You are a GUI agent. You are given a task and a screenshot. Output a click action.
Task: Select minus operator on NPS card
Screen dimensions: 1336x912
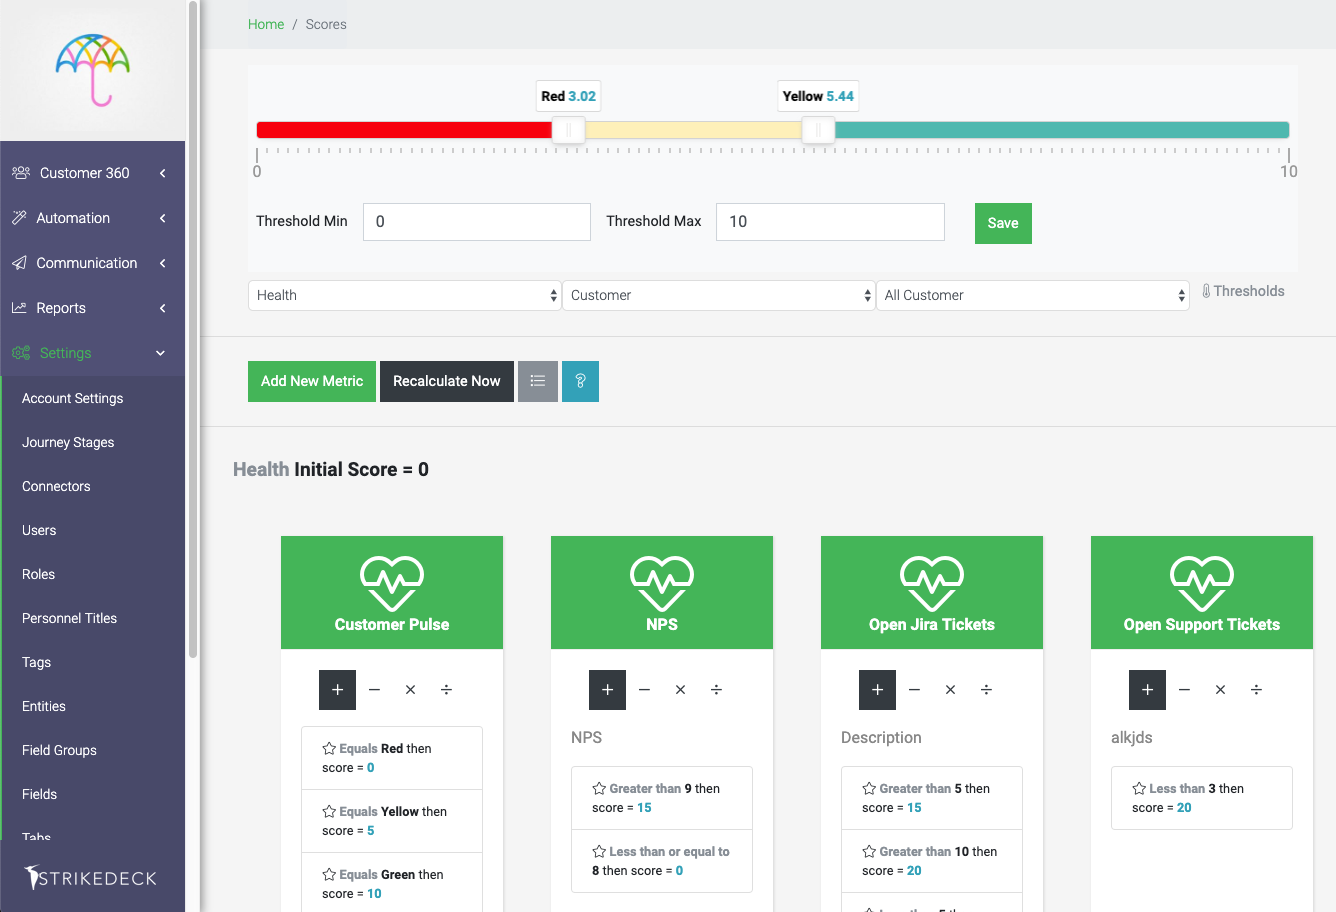644,690
